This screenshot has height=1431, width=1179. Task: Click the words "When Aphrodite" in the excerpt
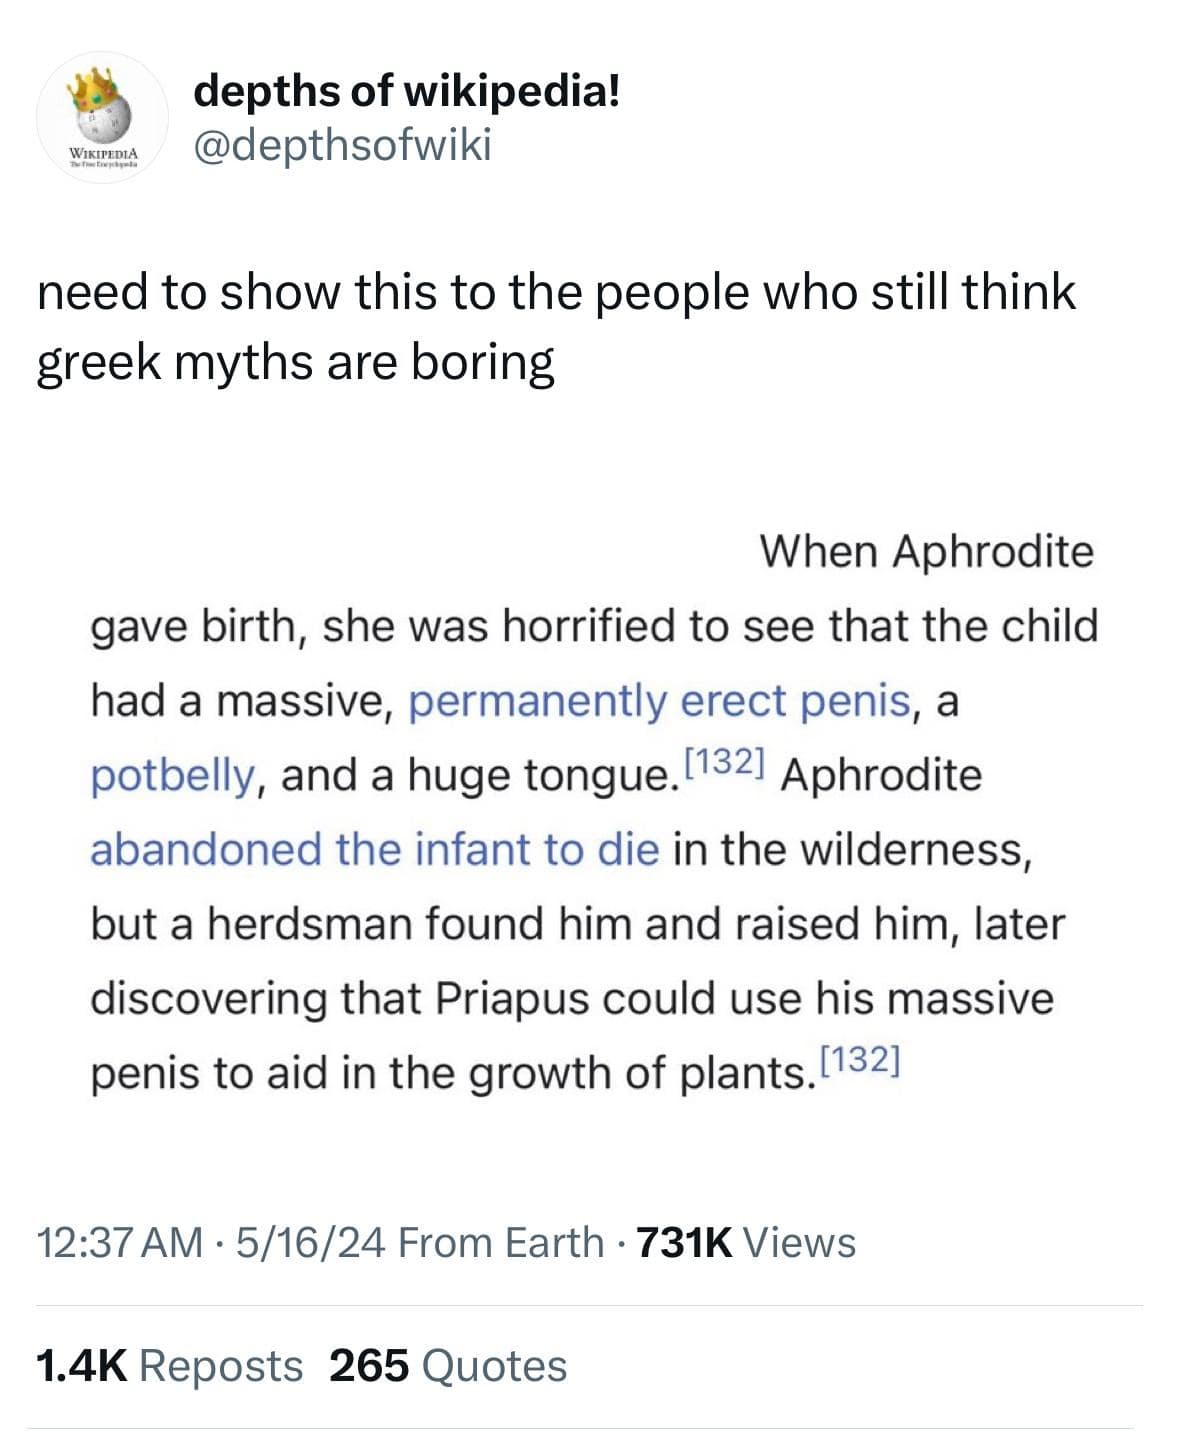(x=926, y=551)
